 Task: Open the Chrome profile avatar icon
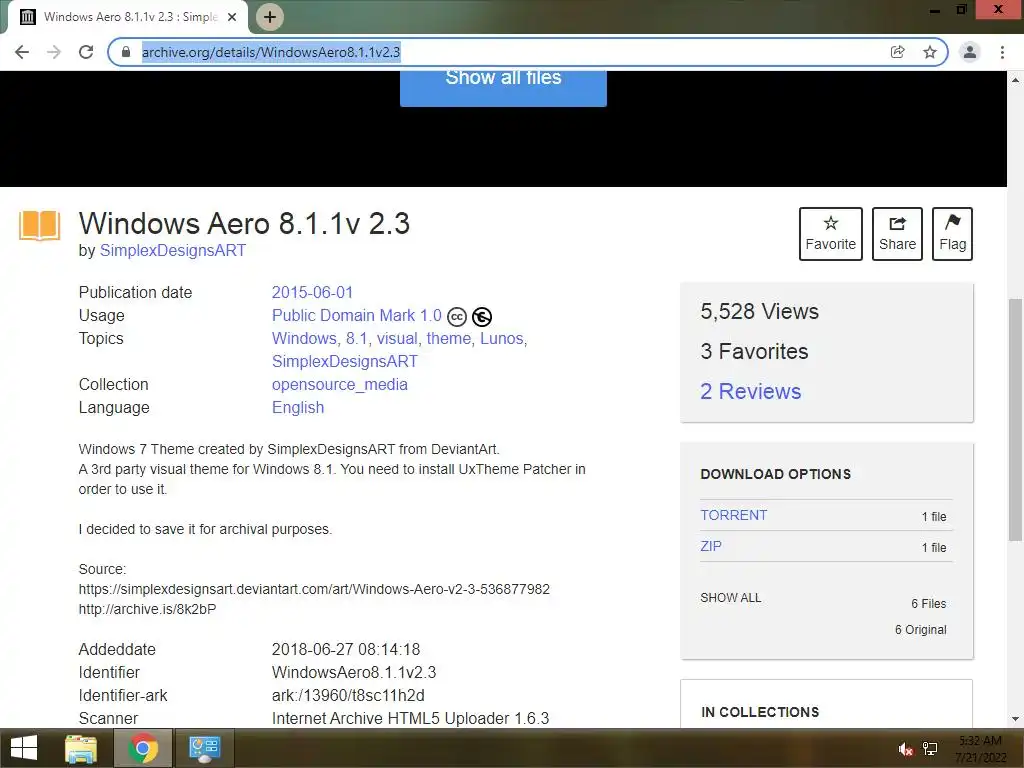point(970,52)
